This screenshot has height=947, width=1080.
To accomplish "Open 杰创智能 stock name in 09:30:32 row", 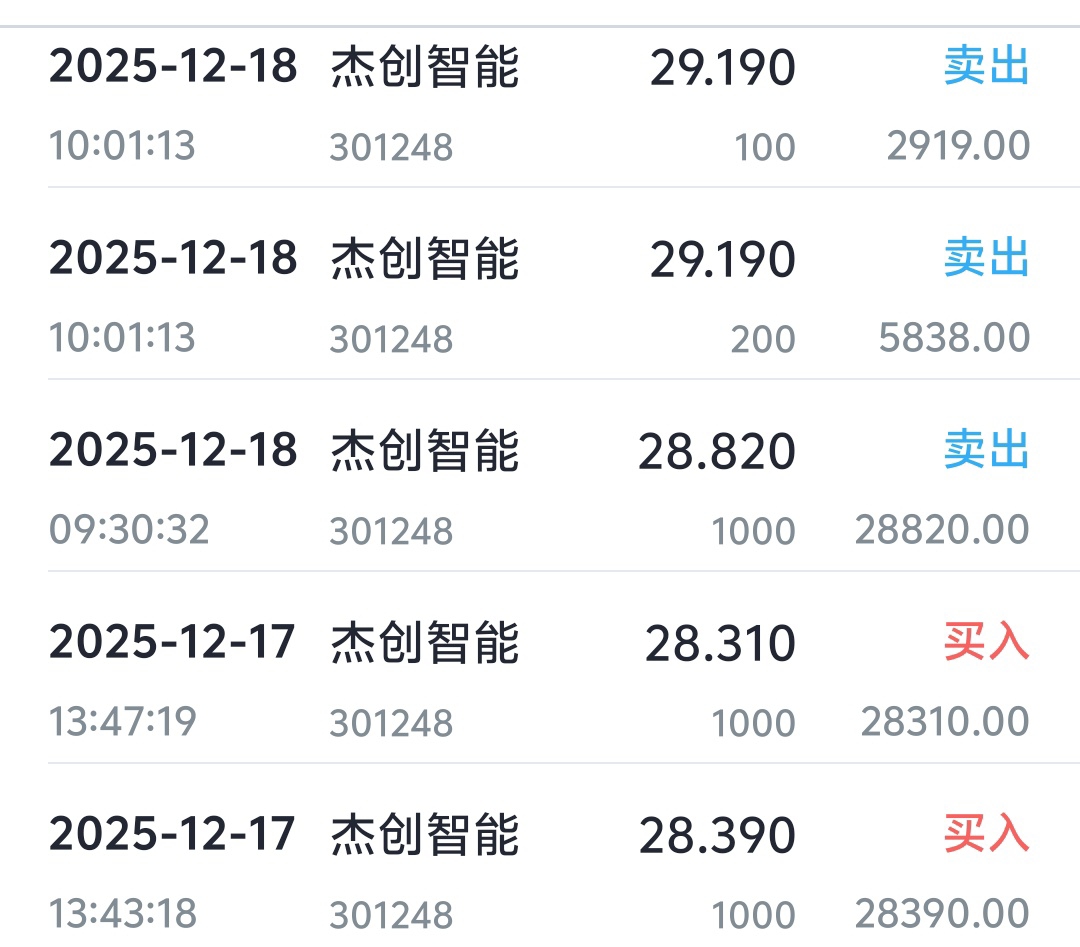I will pyautogui.click(x=425, y=451).
